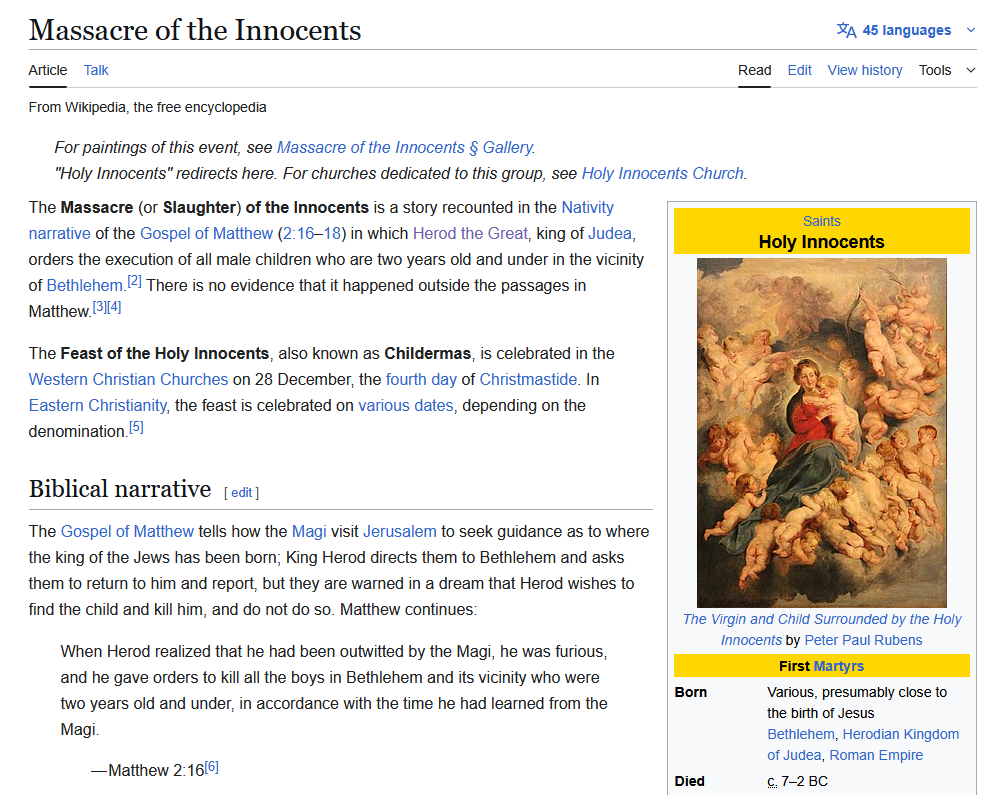
Task: Expand the languages chevron arrow
Action: (970, 30)
